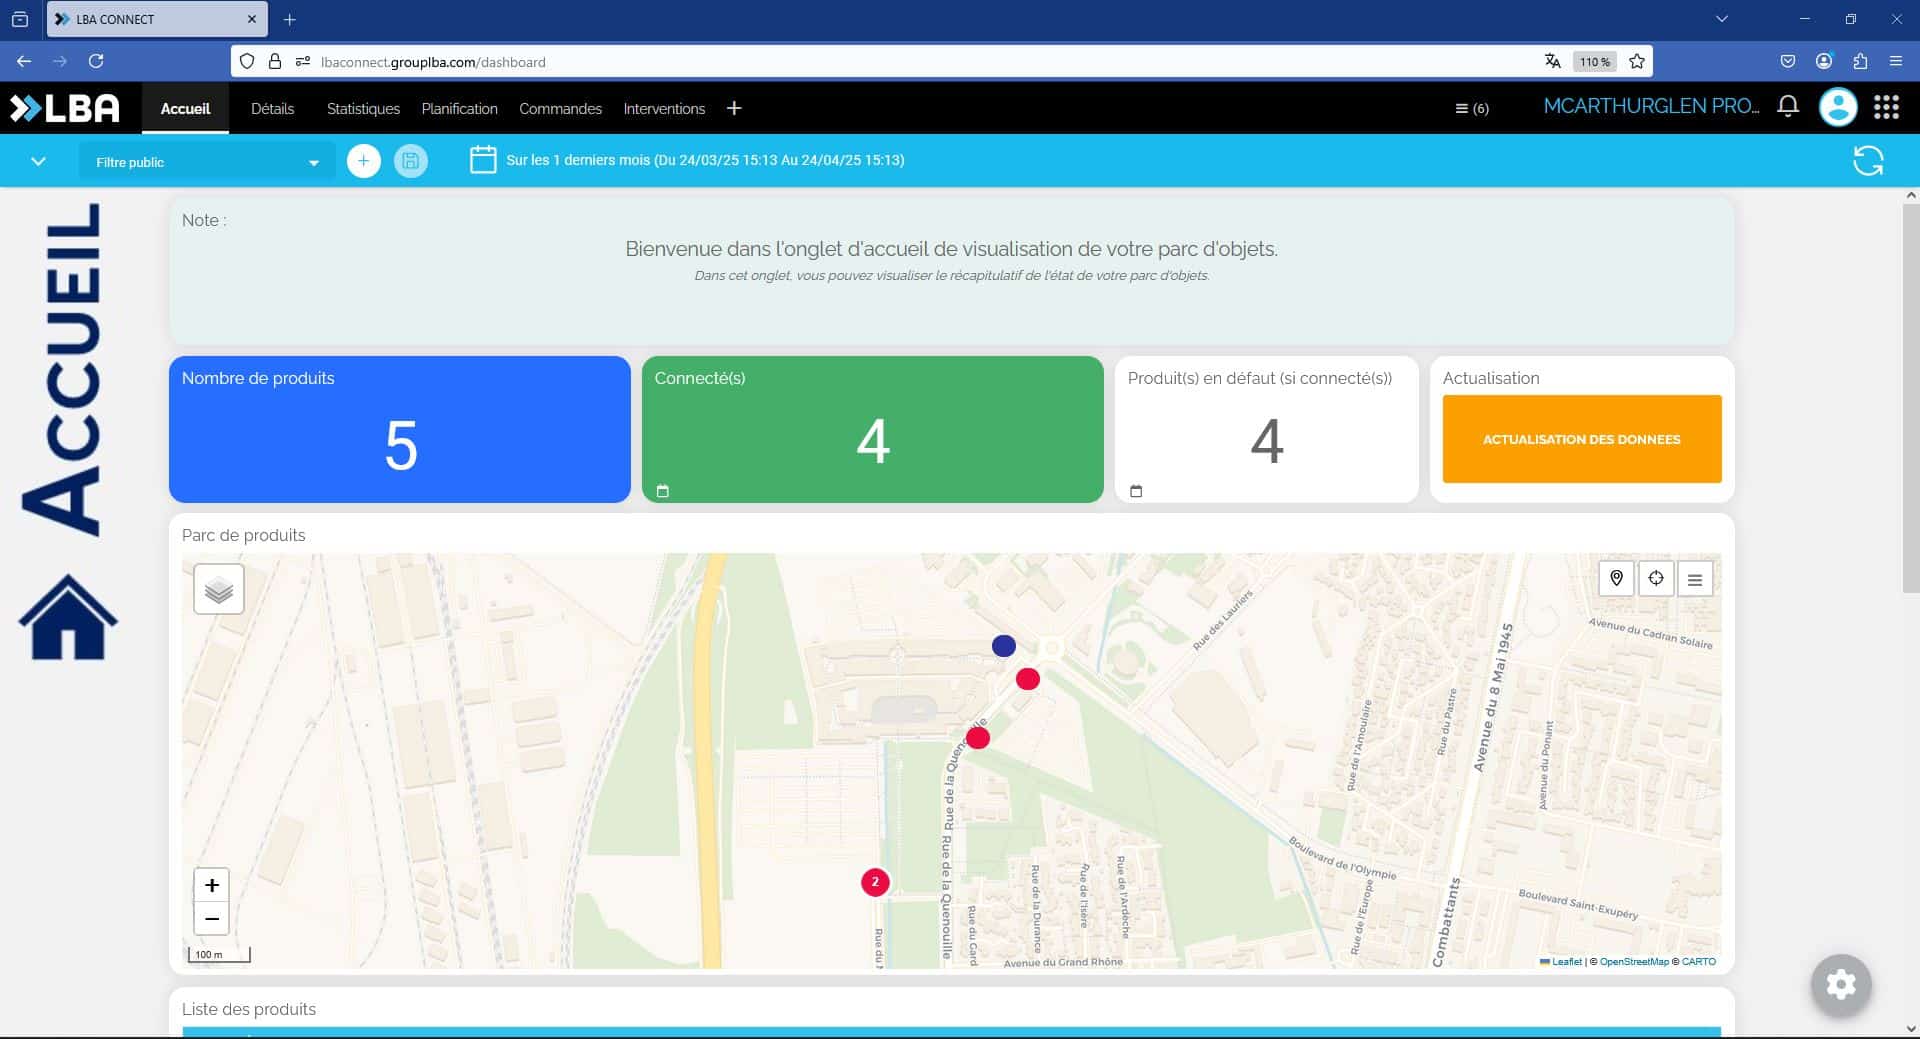
Task: Zoom in the map with plus
Action: click(x=212, y=885)
